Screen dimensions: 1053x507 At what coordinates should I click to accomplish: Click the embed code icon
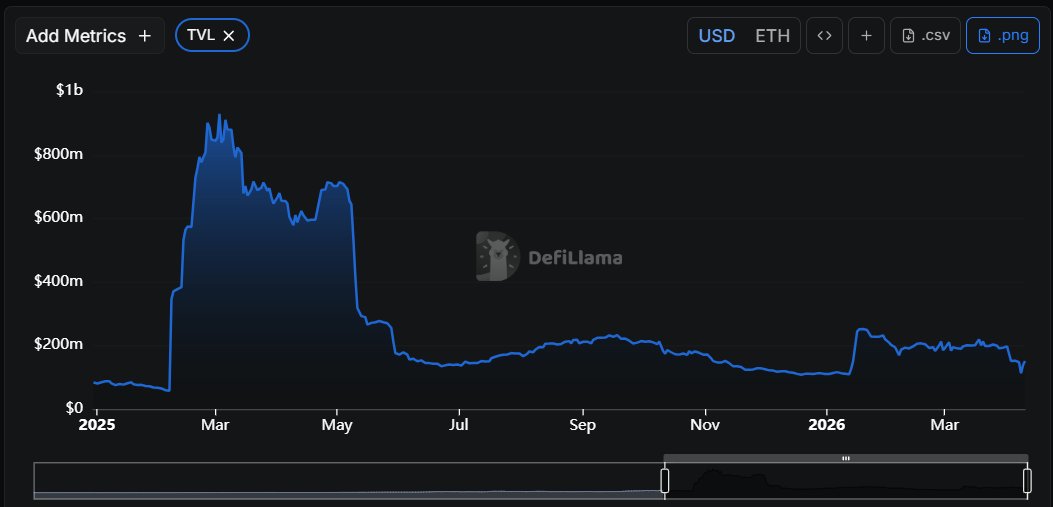coord(824,36)
